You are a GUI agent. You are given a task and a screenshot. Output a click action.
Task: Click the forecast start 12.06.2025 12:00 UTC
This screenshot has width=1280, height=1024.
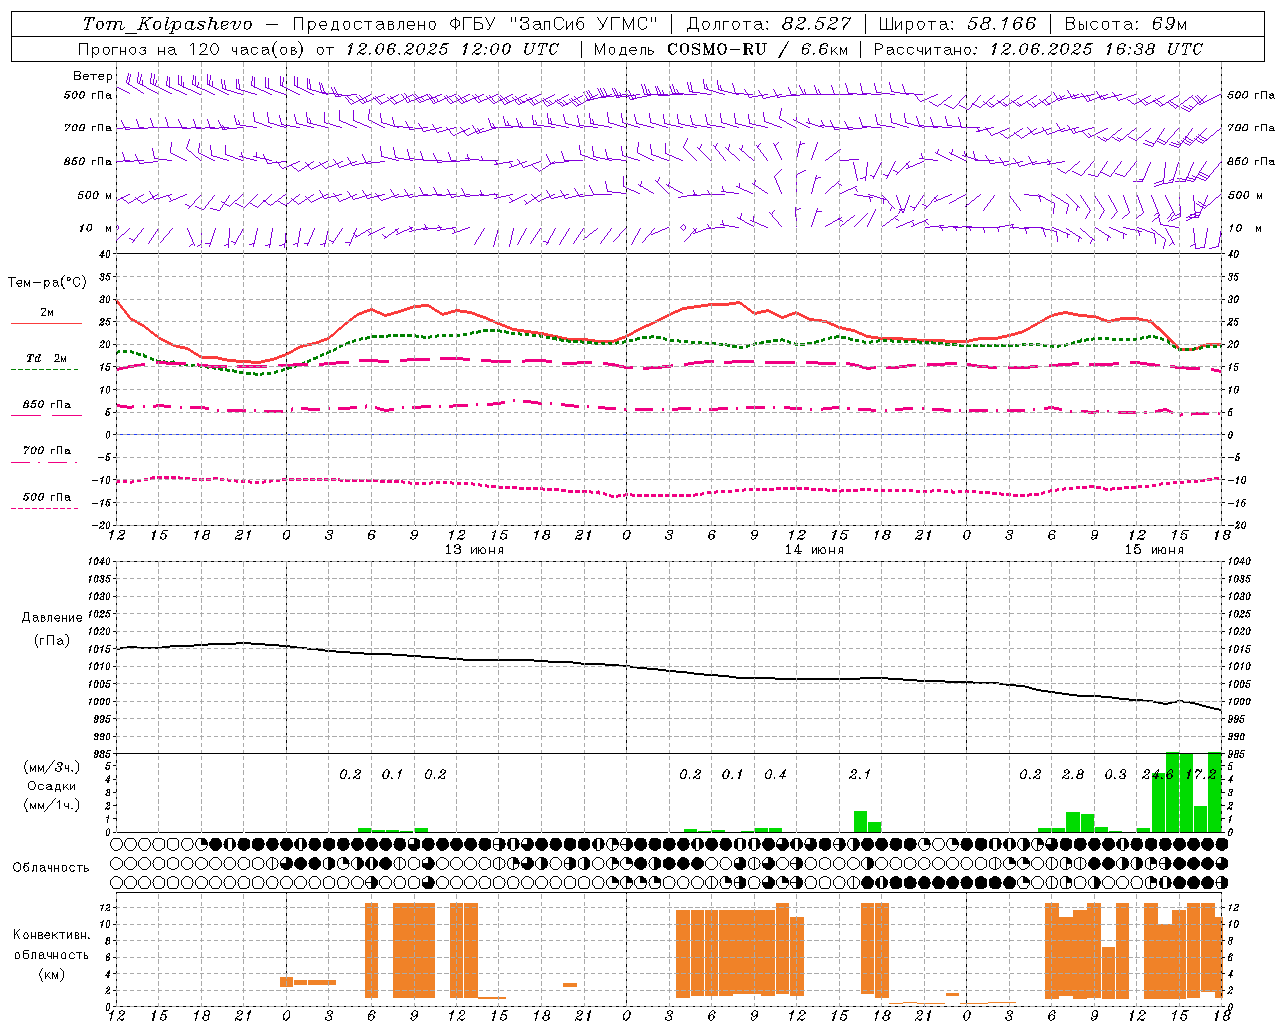click(x=452, y=49)
